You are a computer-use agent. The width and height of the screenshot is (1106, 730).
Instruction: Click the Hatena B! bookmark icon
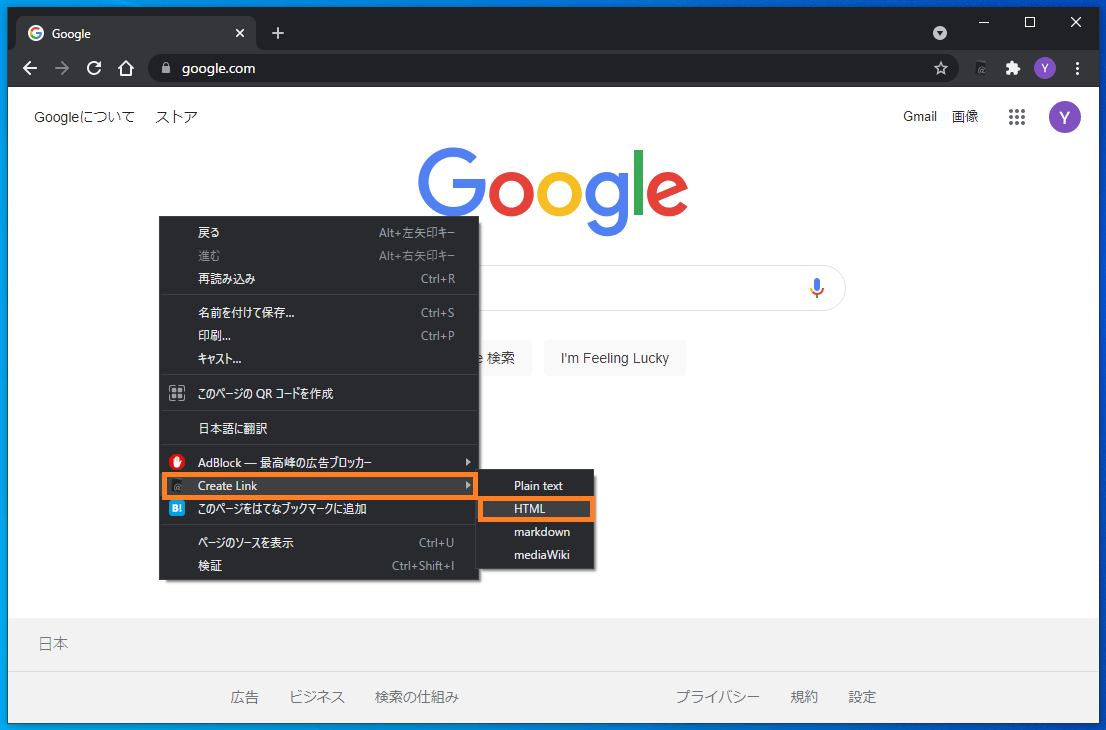[177, 509]
